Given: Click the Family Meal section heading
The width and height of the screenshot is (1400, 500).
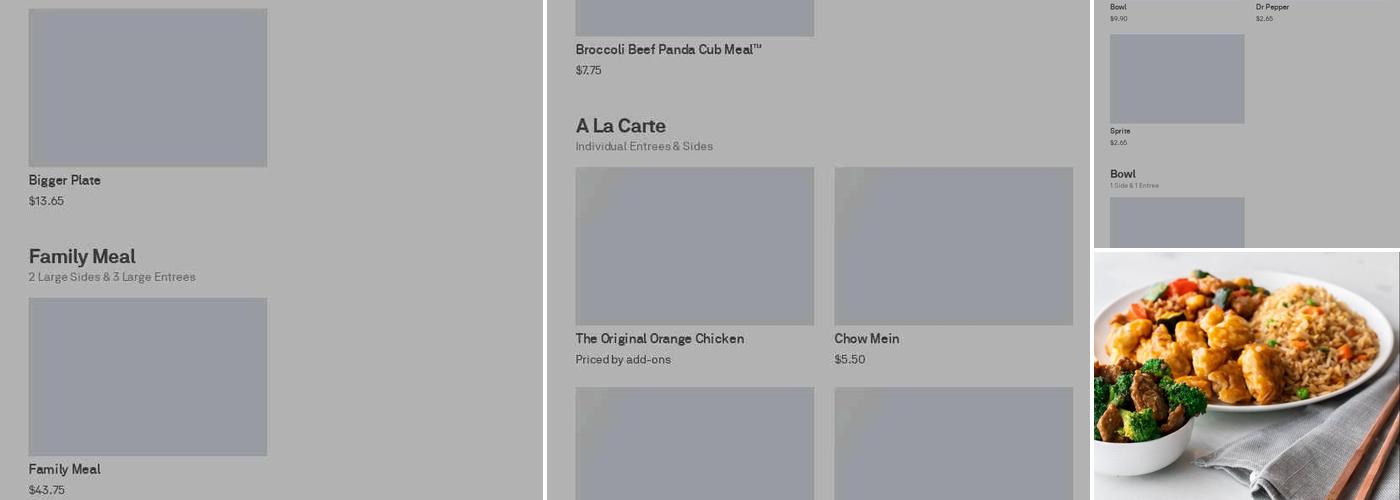Looking at the screenshot, I should pos(82,257).
